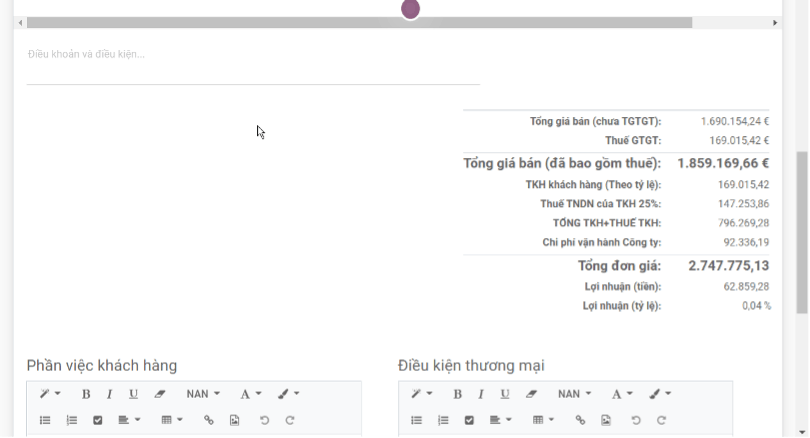Screen dimensions: 810x438
Task: Open highlight brush color dropdown in Điều kiện thương mại editor
Action: [660, 394]
